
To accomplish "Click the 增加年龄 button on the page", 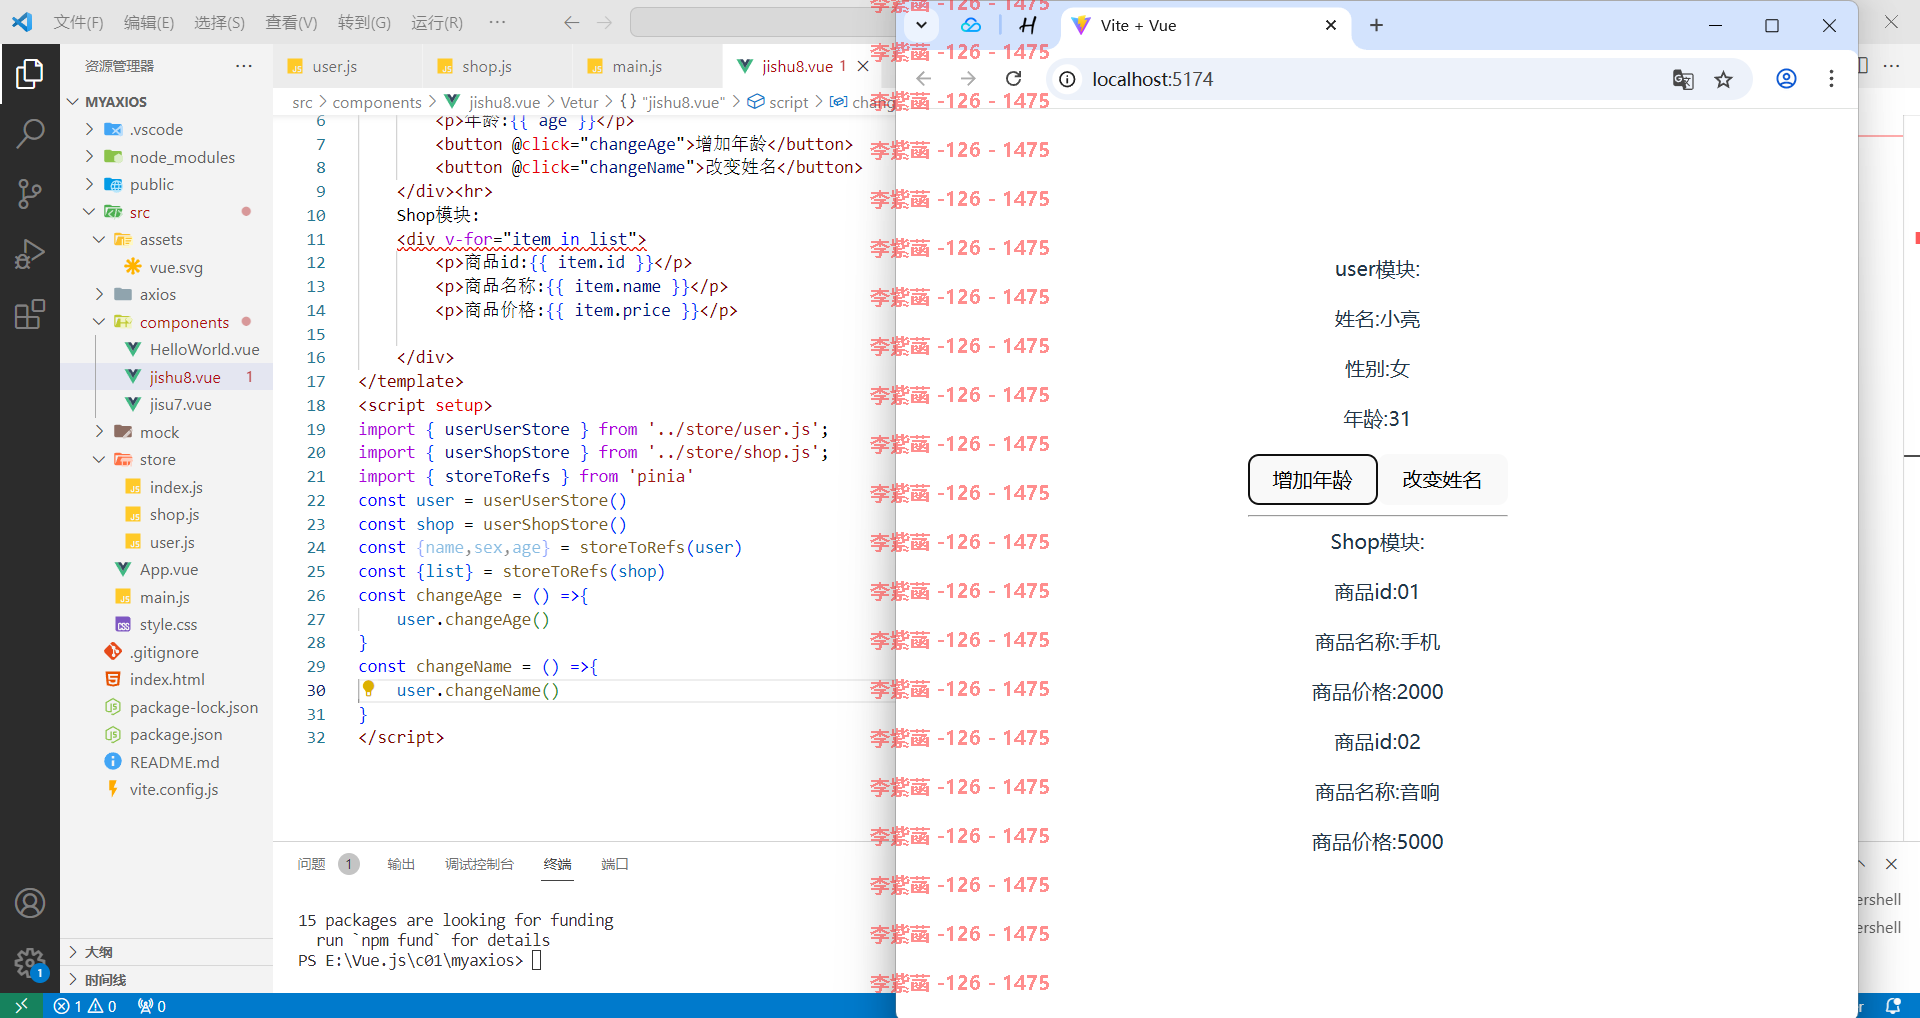I will click(x=1312, y=480).
